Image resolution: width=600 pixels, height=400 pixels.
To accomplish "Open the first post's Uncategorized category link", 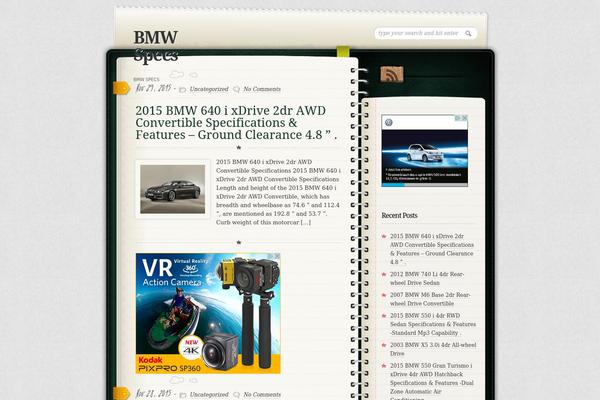I will point(209,89).
